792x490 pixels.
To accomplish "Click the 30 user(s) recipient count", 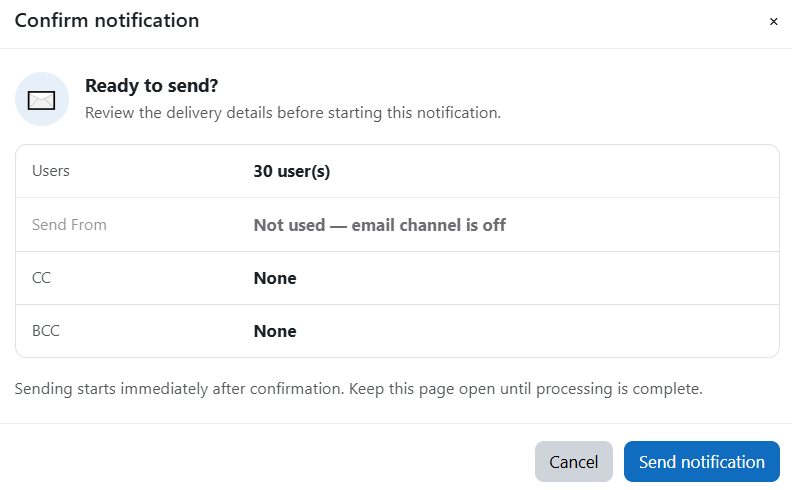I will [x=291, y=171].
